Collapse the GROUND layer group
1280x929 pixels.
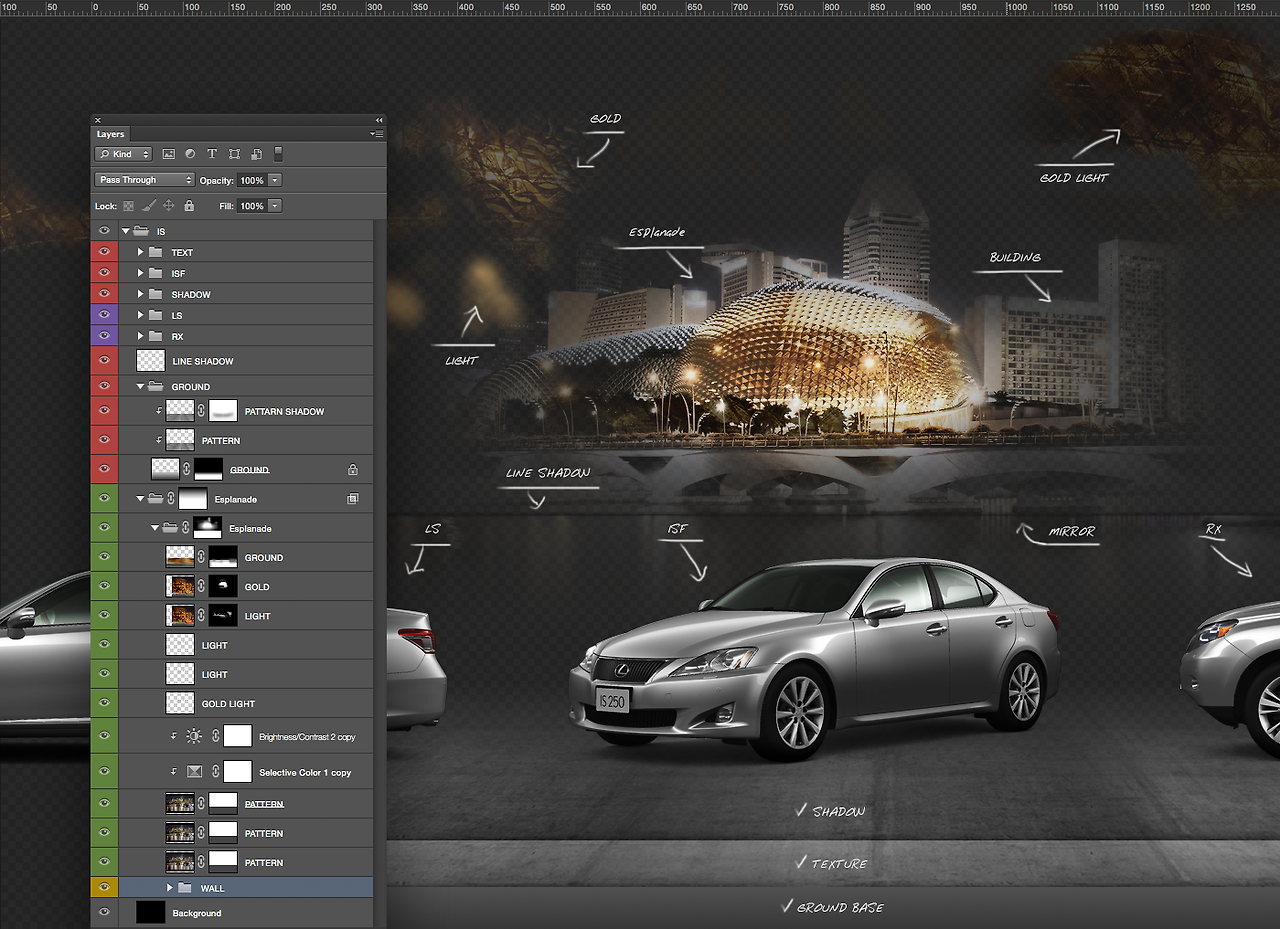(x=140, y=387)
